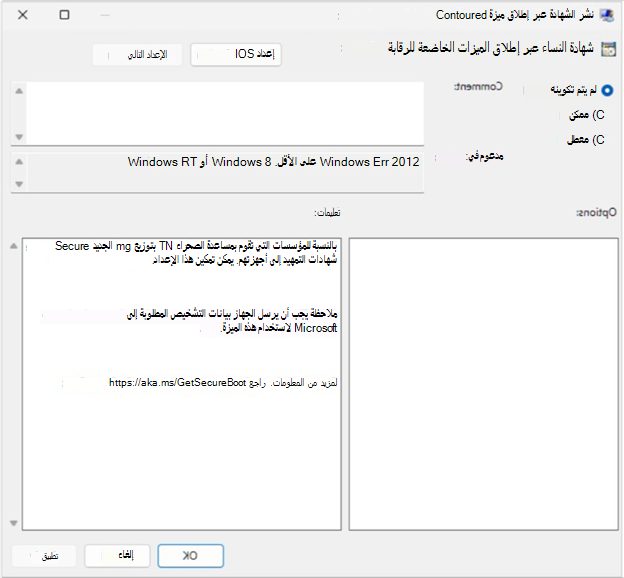This screenshot has height=578, width=624.
Task: Close the policy dialog window
Action: [23, 15]
